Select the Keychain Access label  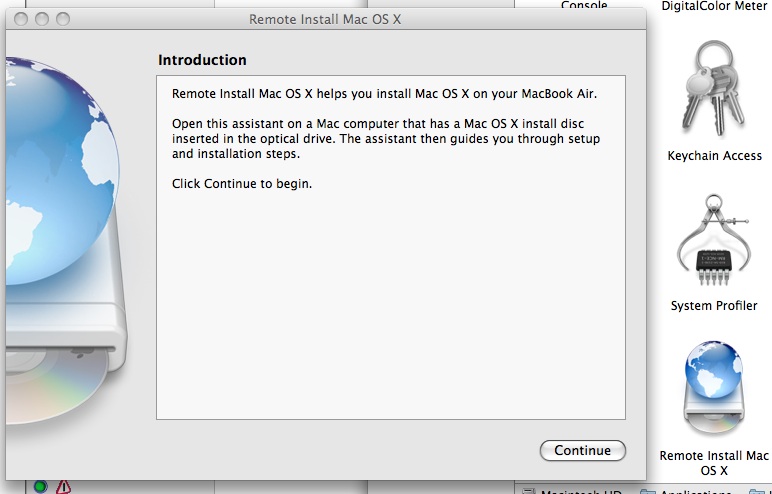click(714, 156)
